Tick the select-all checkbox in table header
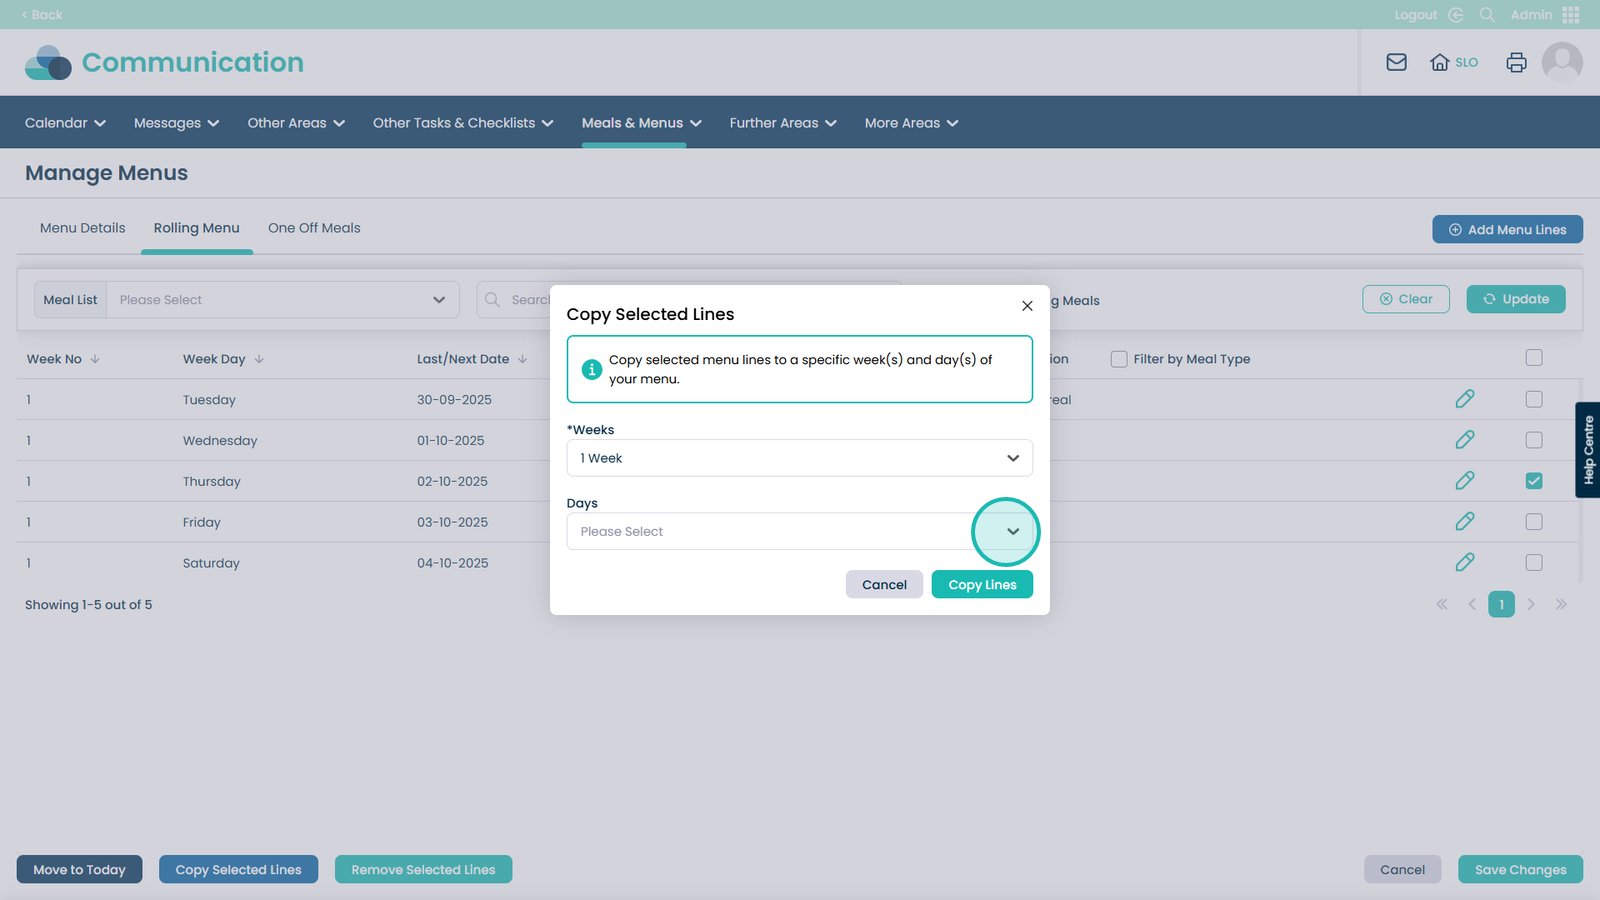This screenshot has width=1600, height=900. point(1533,358)
